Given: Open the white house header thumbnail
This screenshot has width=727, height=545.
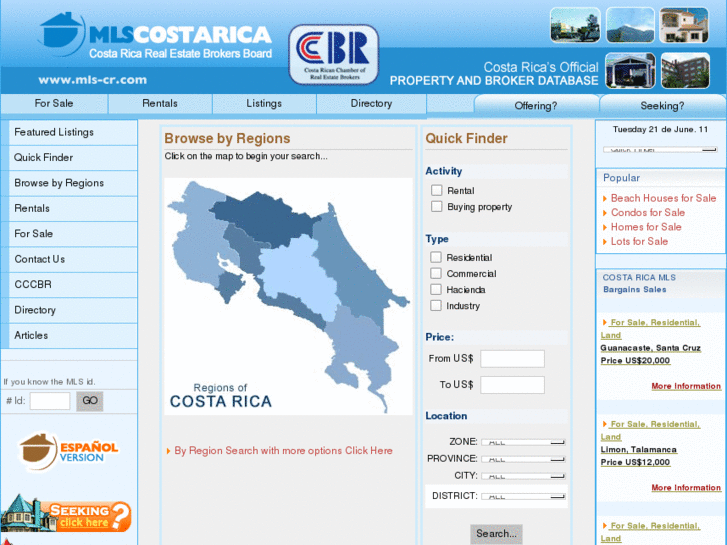Looking at the screenshot, I should tap(684, 25).
